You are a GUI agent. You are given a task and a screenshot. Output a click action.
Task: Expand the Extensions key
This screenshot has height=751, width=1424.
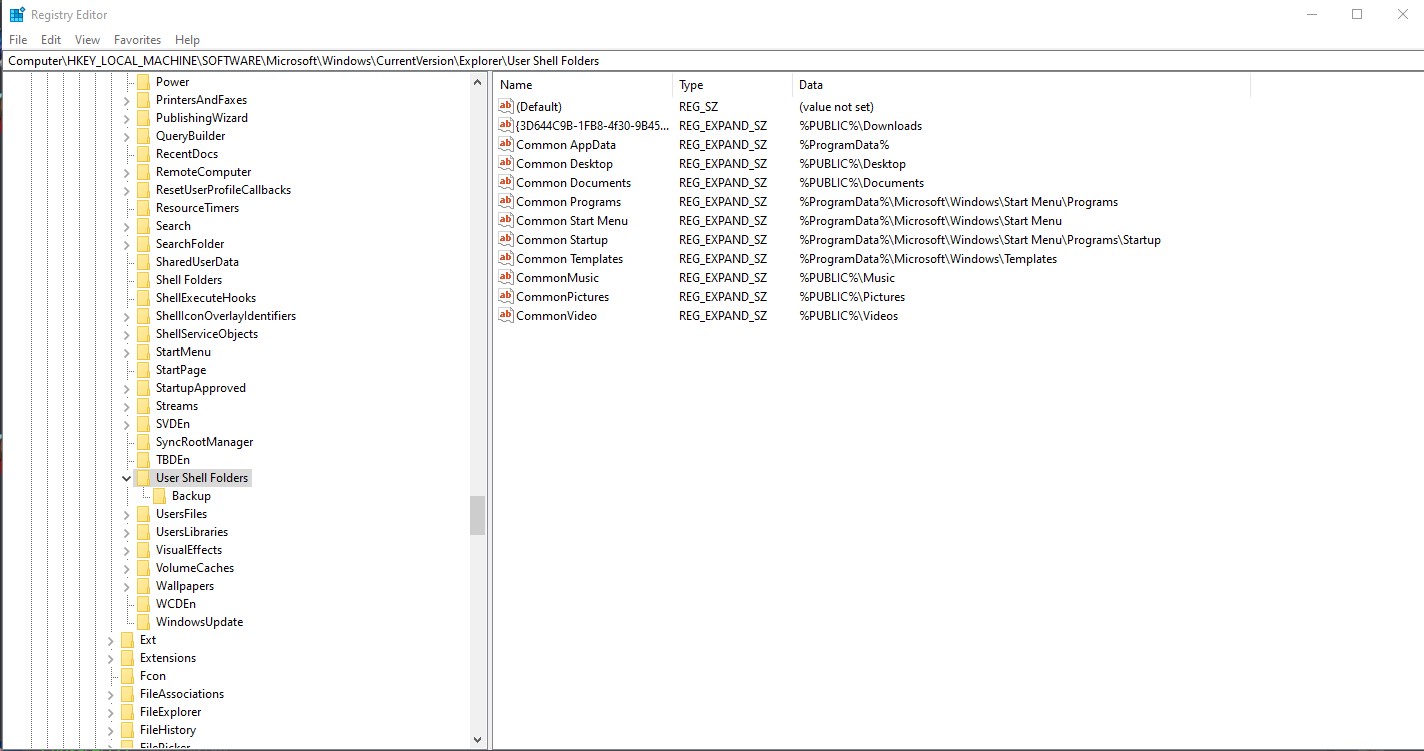tap(110, 658)
